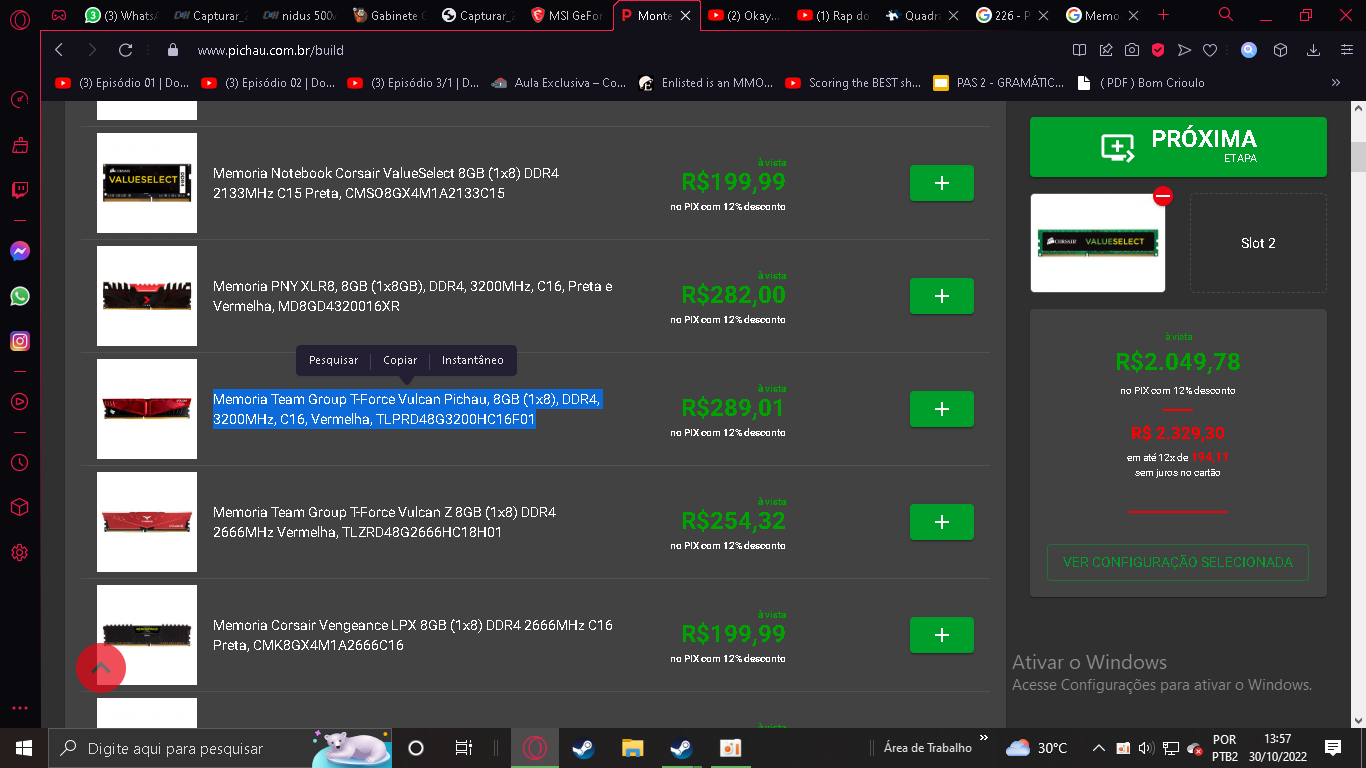This screenshot has width=1366, height=768.
Task: Click VER CONFIGURAÇÃO SELECIONADA button
Action: click(x=1178, y=562)
